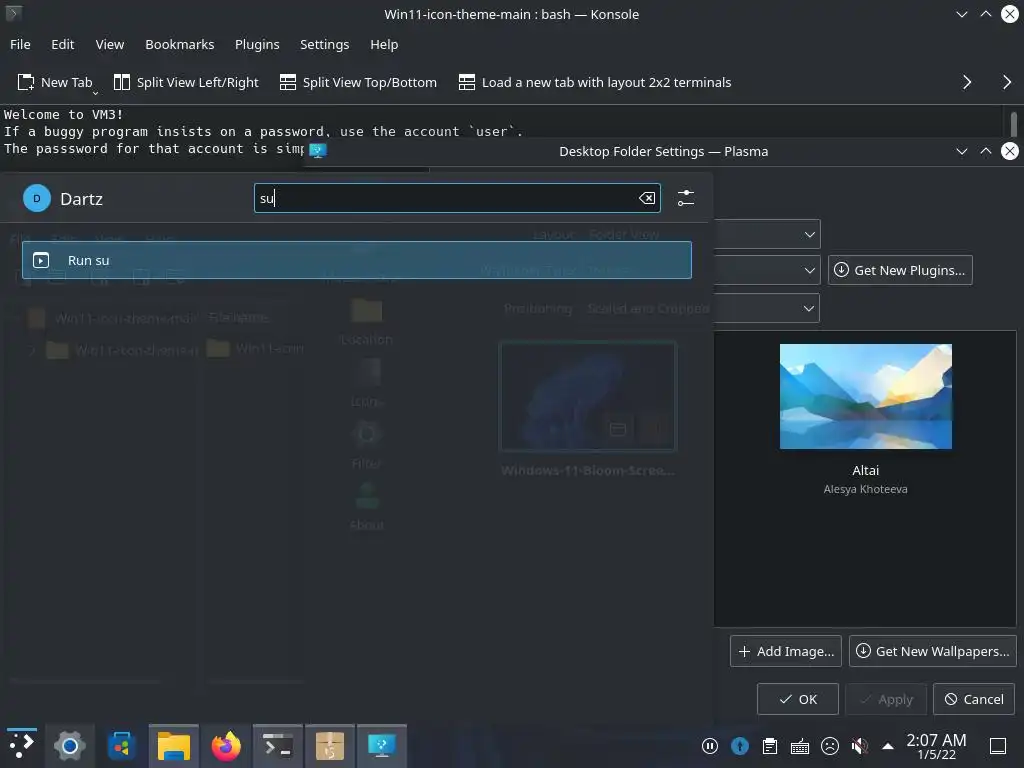
Task: Open the clipboard tray icon
Action: coord(770,746)
